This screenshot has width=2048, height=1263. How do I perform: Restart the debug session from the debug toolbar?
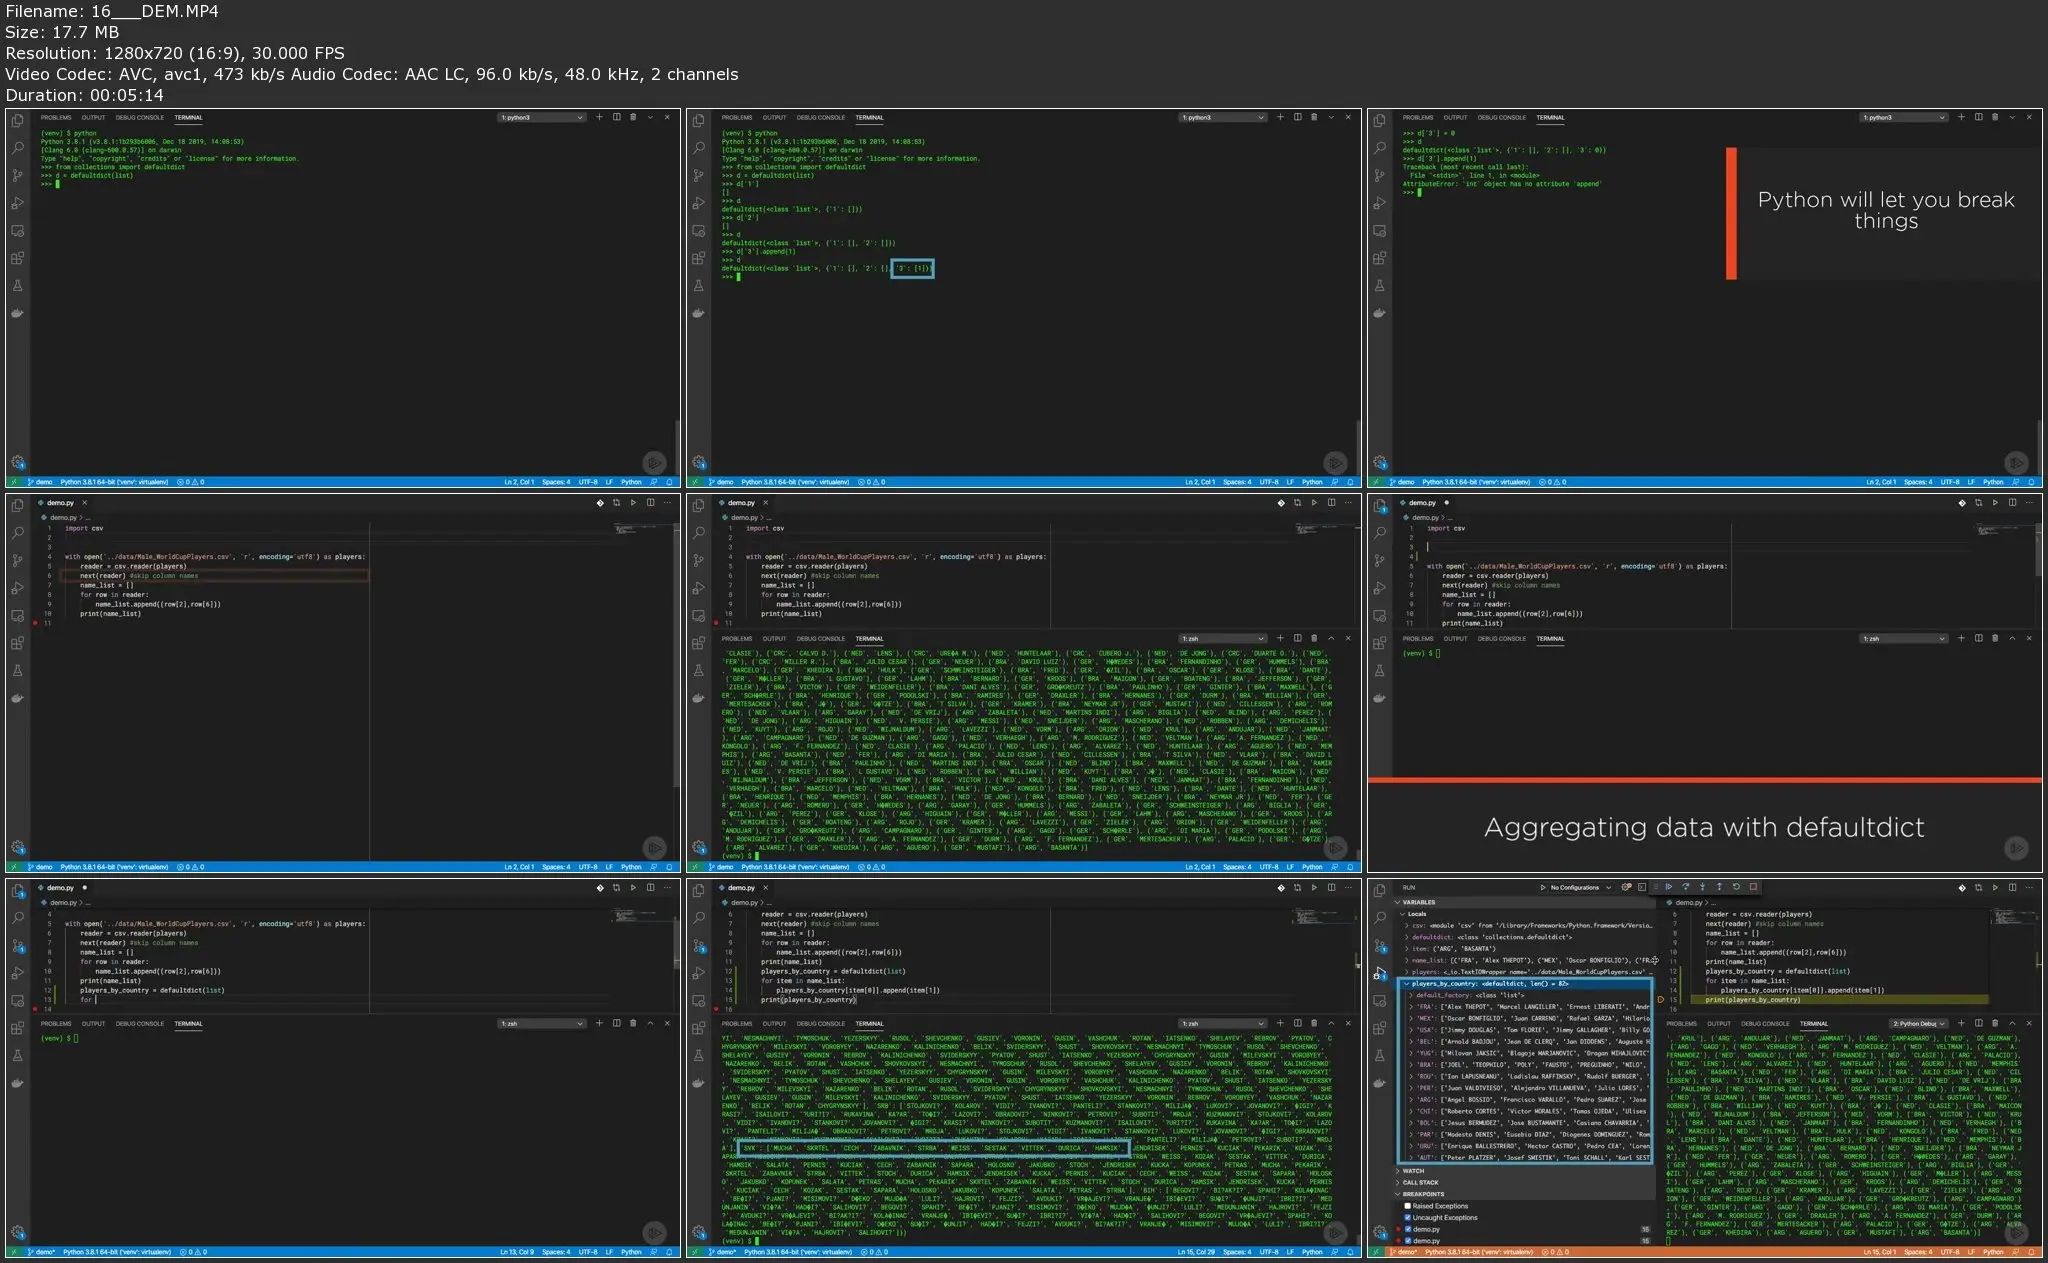1736,886
